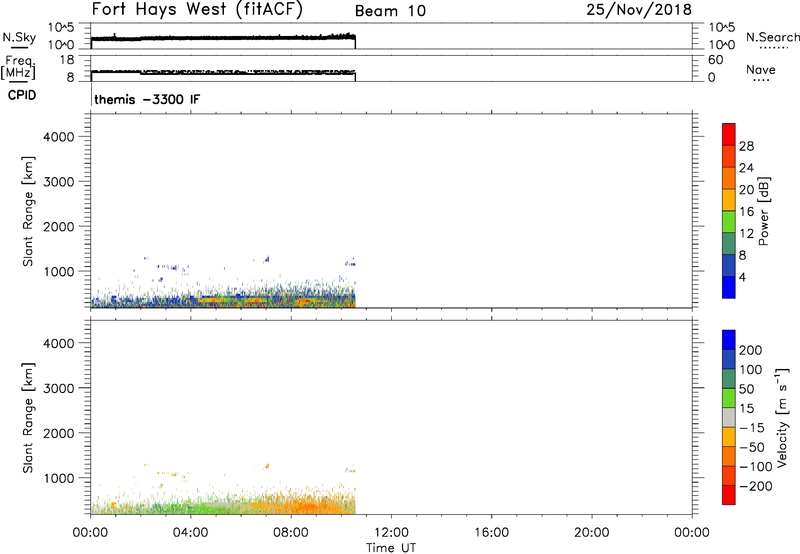Screen dimensions: 800x554
Task: Select the 'themis -3300 IF' text
Action: [147, 99]
